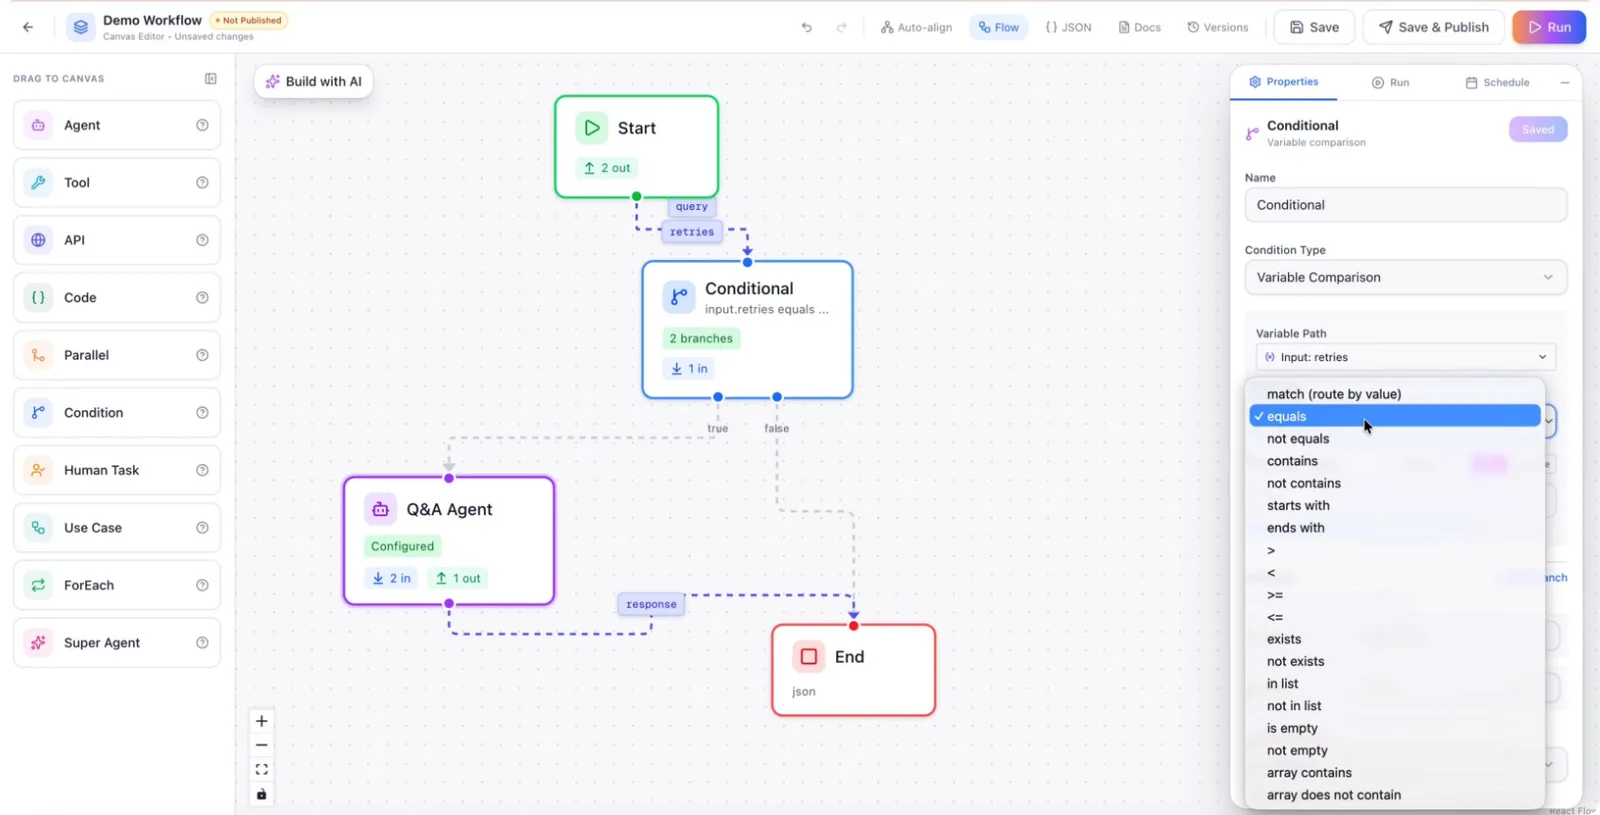Click the 'retries' edge label
Screen dimensions: 1600x815
click(x=692, y=232)
